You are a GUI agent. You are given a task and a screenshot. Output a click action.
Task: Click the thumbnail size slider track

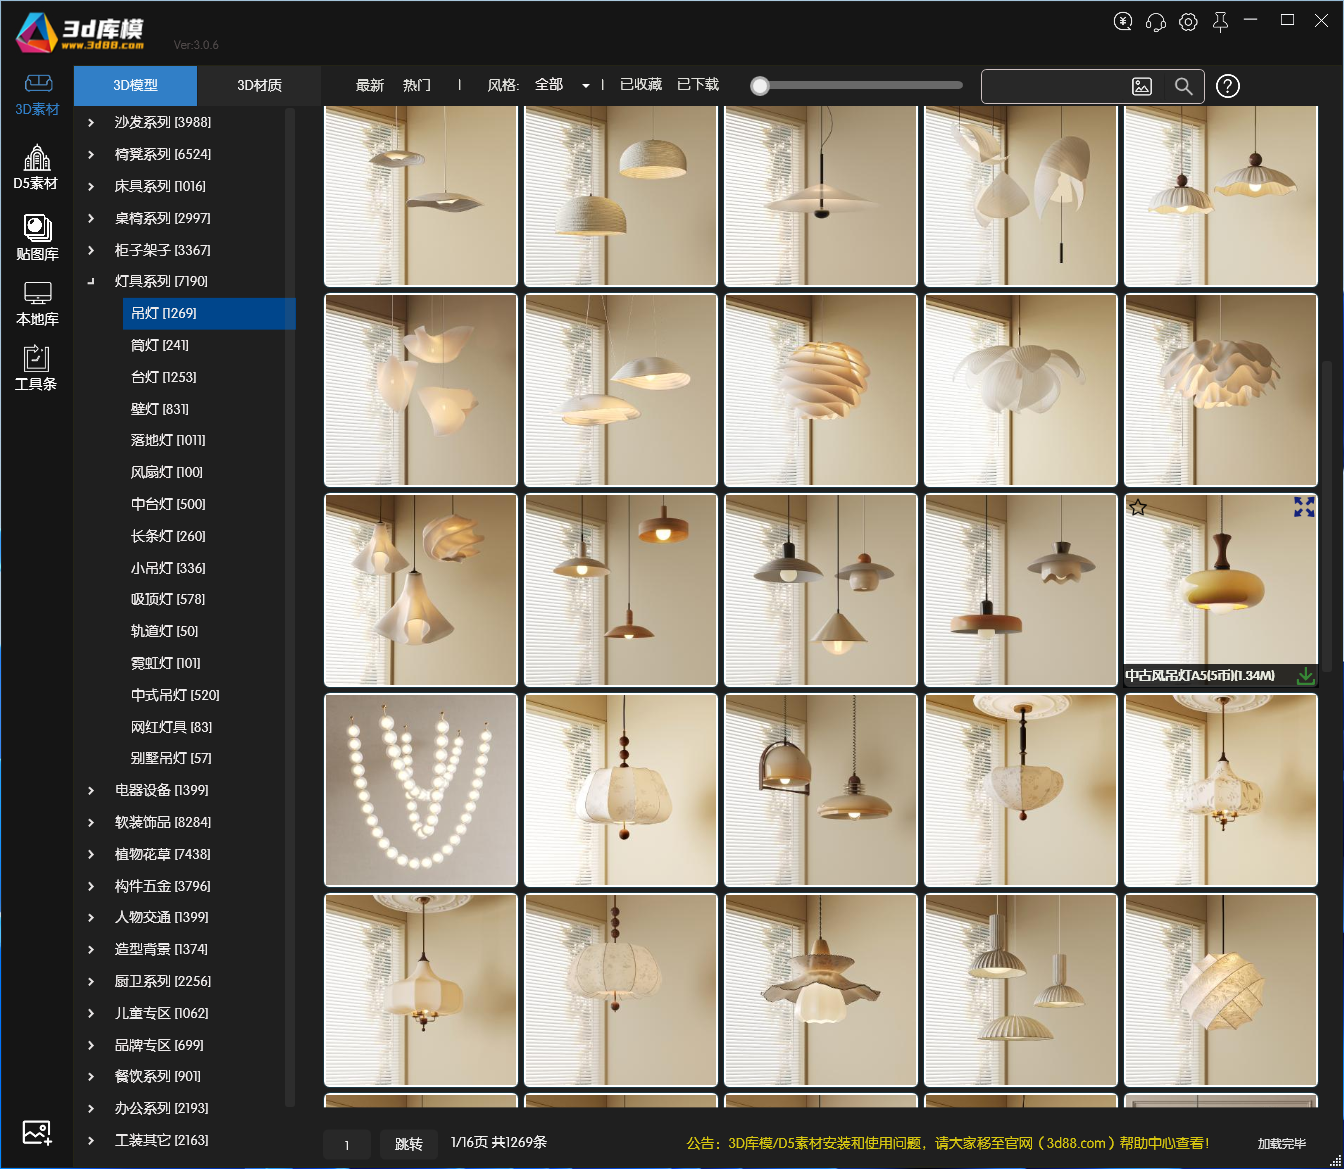pos(857,86)
